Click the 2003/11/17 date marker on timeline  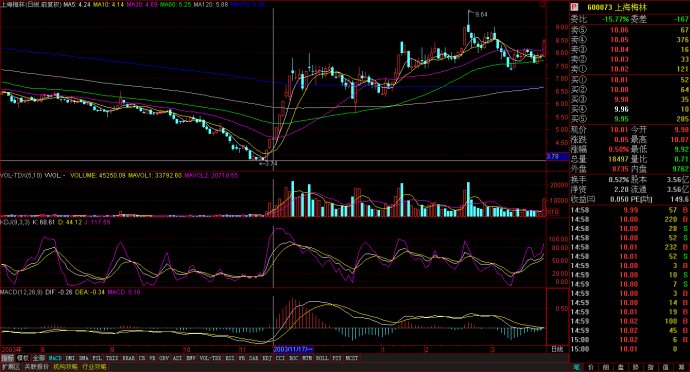294,349
